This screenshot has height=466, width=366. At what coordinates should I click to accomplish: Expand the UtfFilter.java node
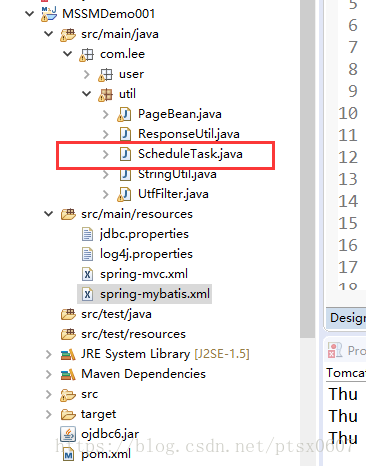(106, 194)
